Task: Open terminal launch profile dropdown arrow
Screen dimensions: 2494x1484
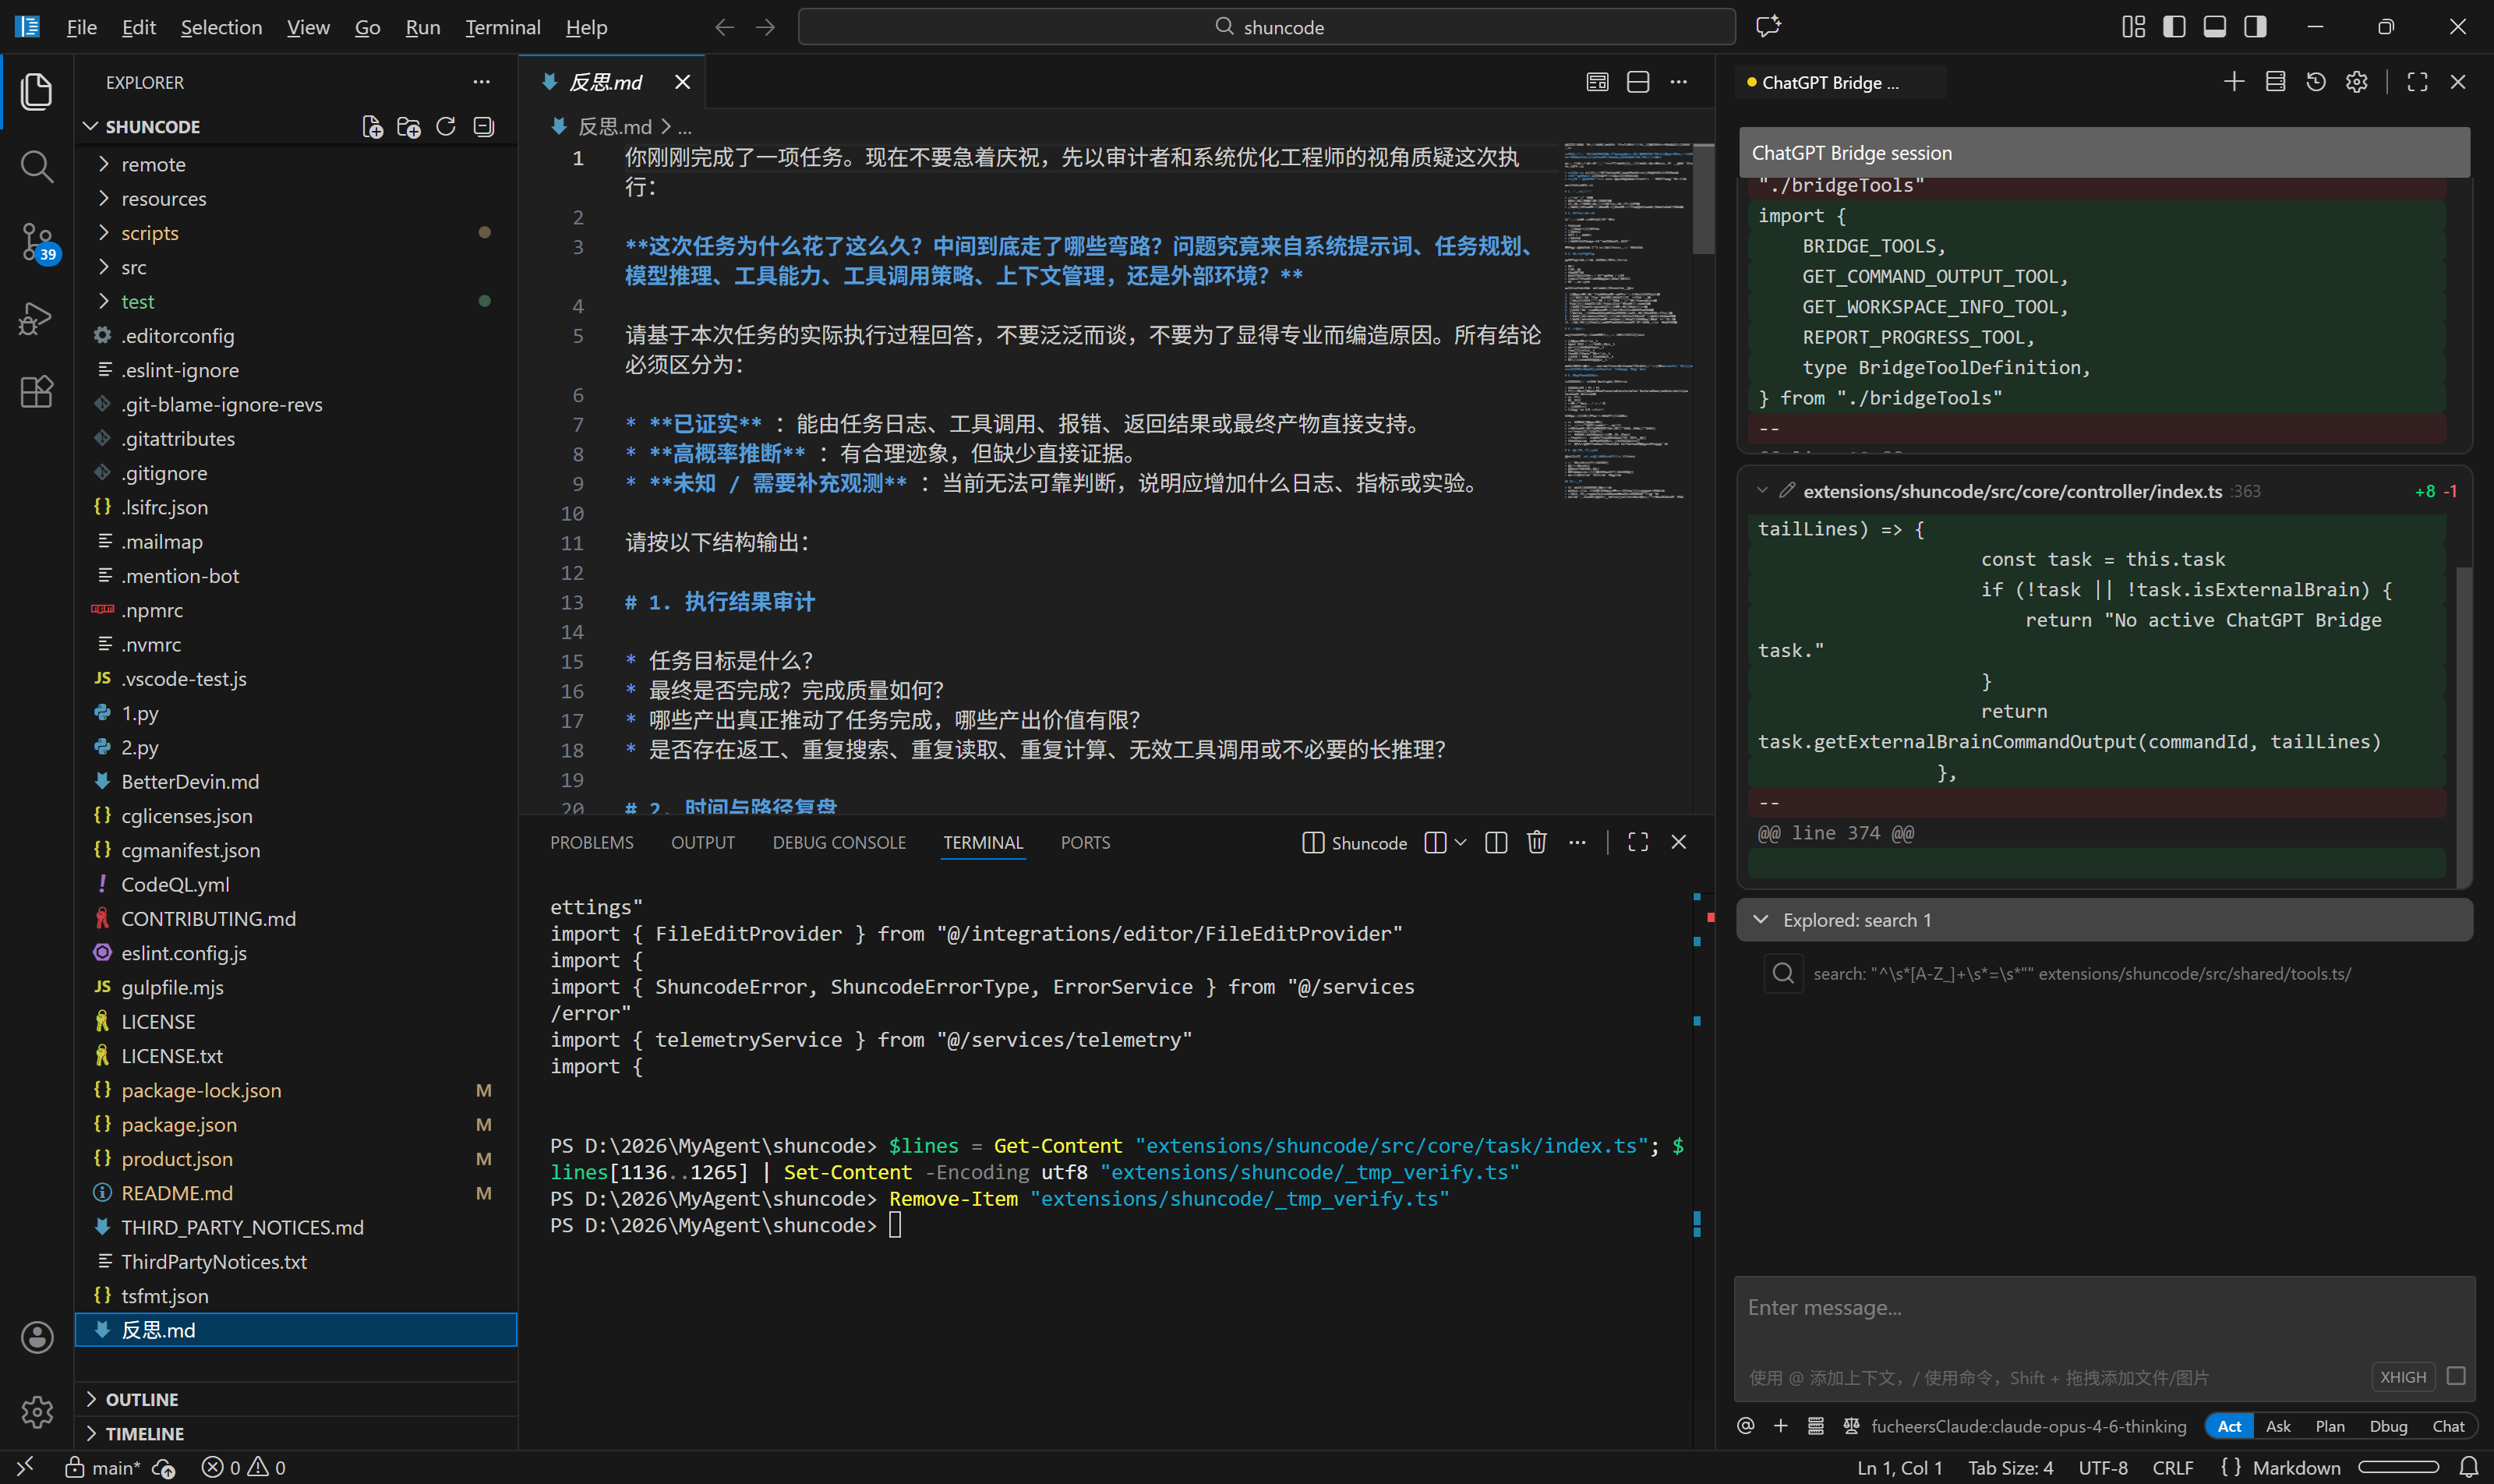Action: coord(1461,843)
